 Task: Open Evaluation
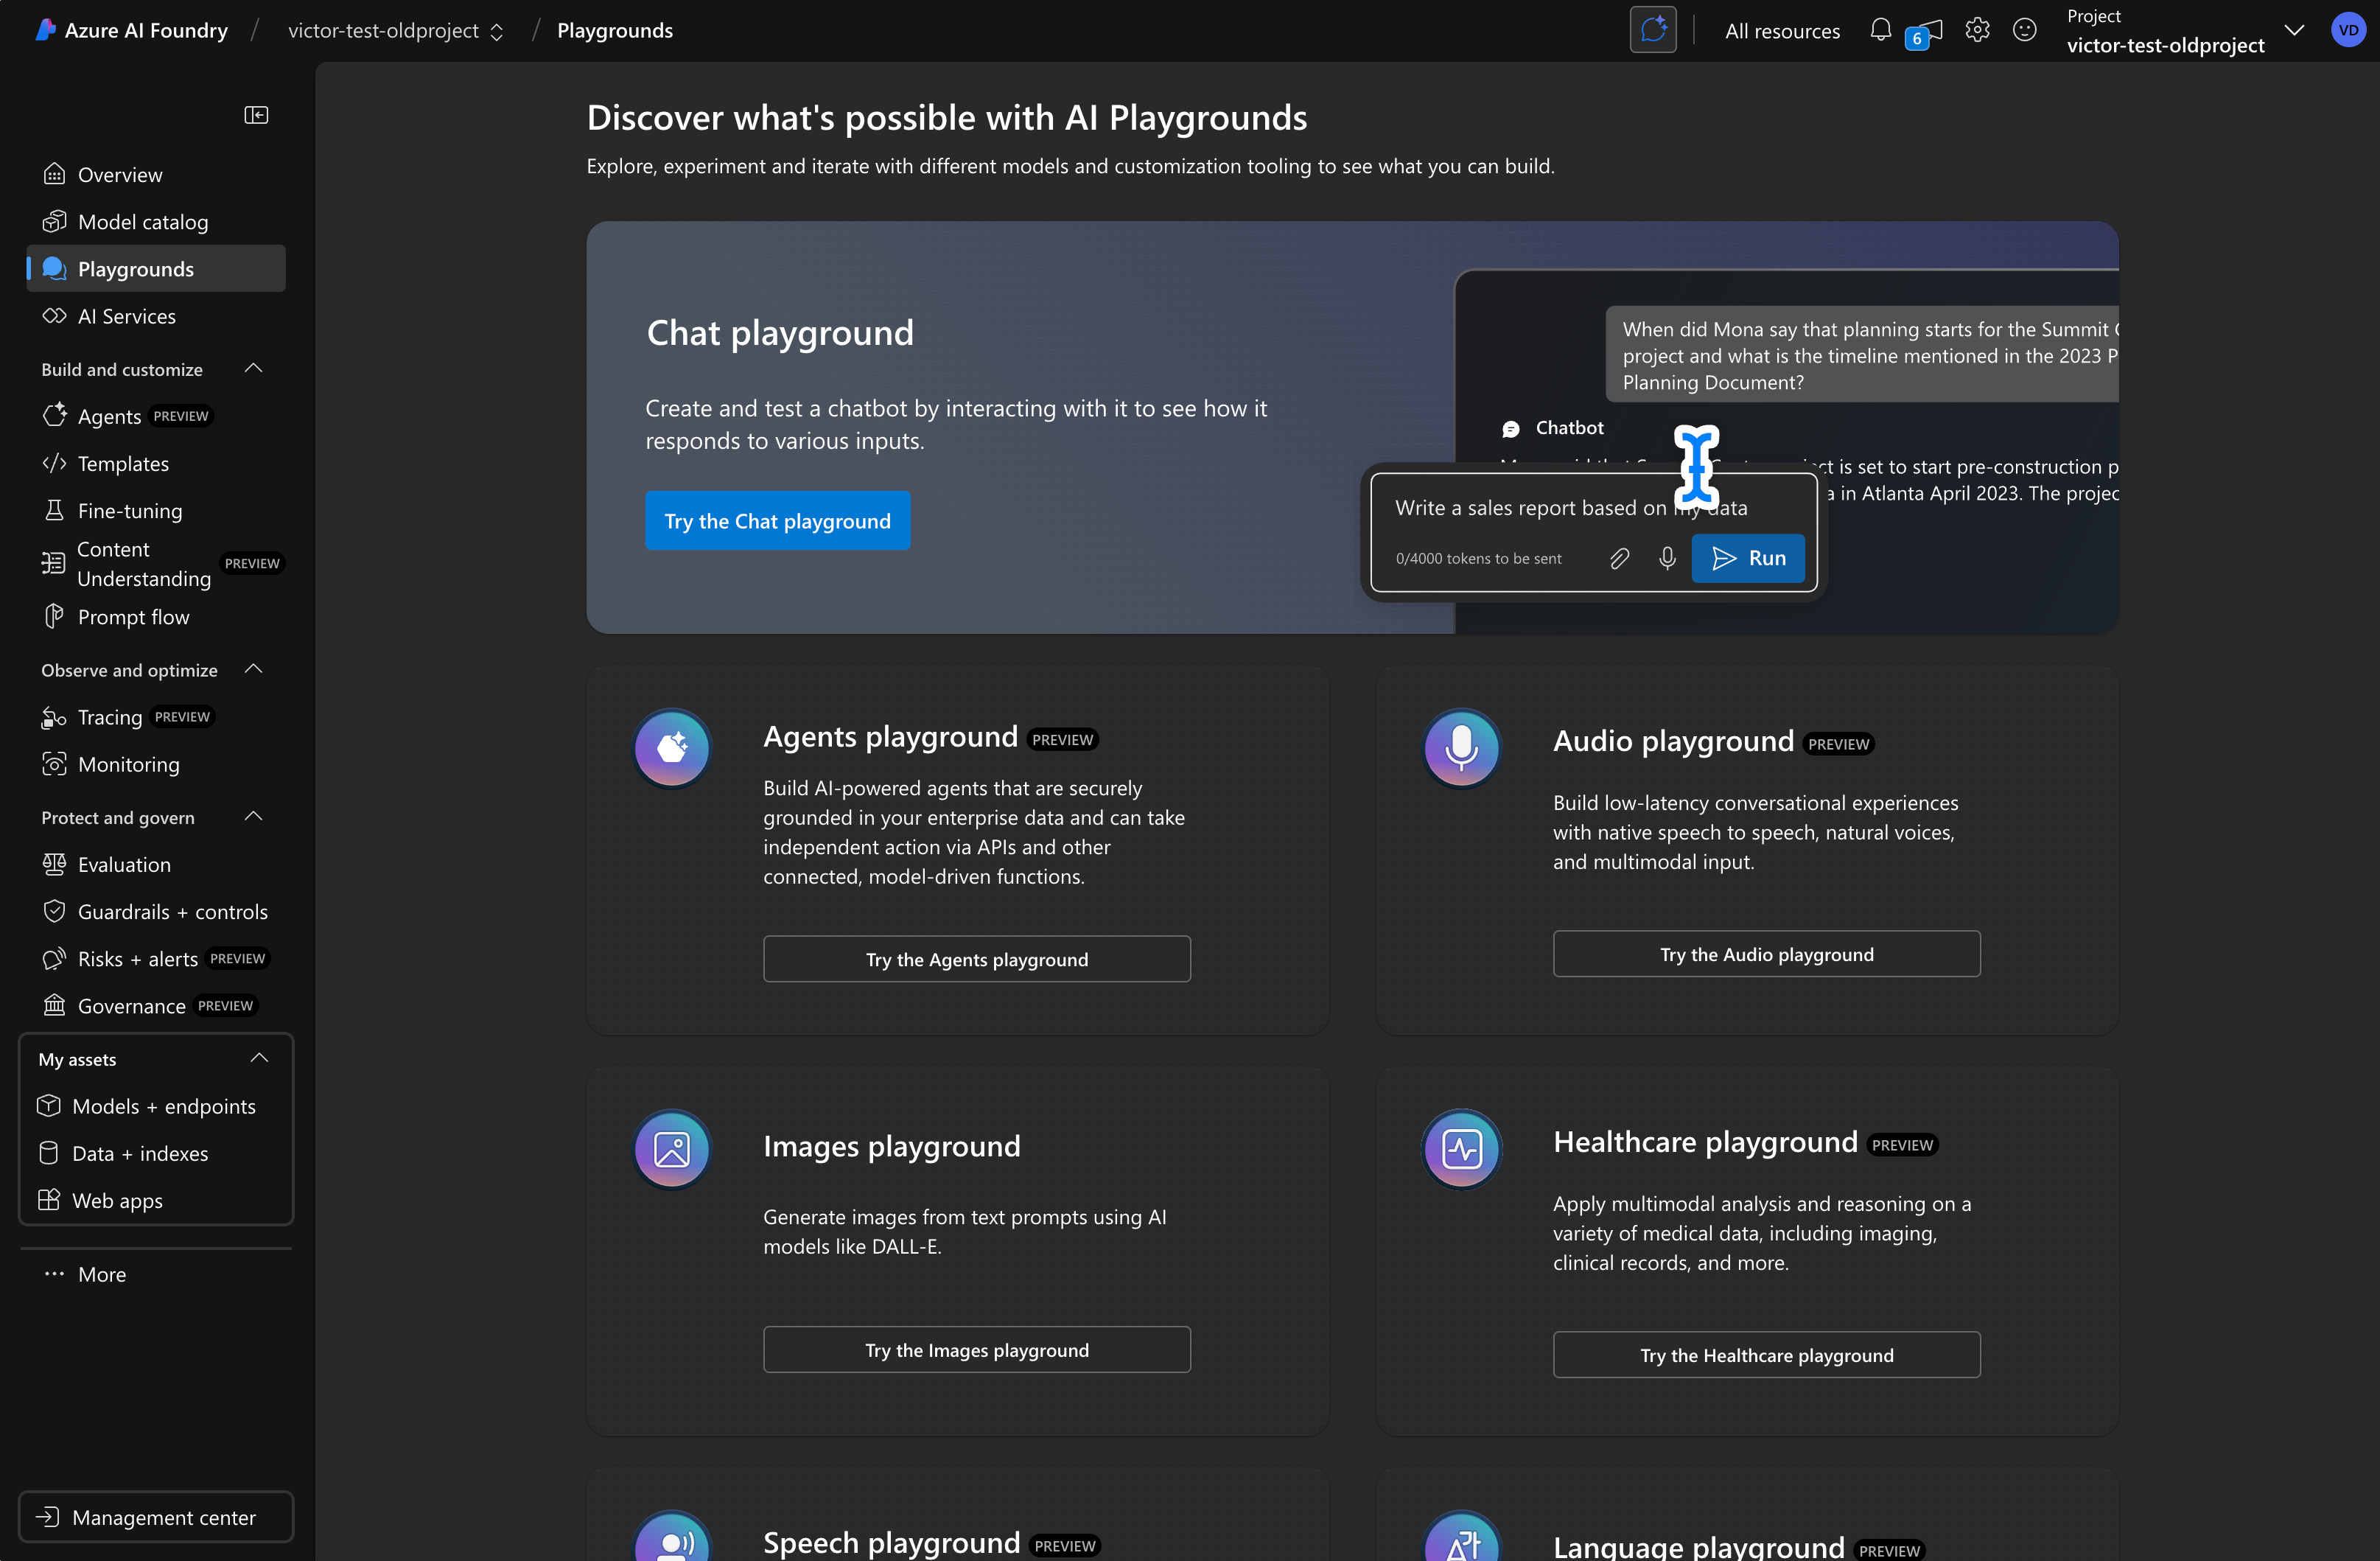coord(156,864)
